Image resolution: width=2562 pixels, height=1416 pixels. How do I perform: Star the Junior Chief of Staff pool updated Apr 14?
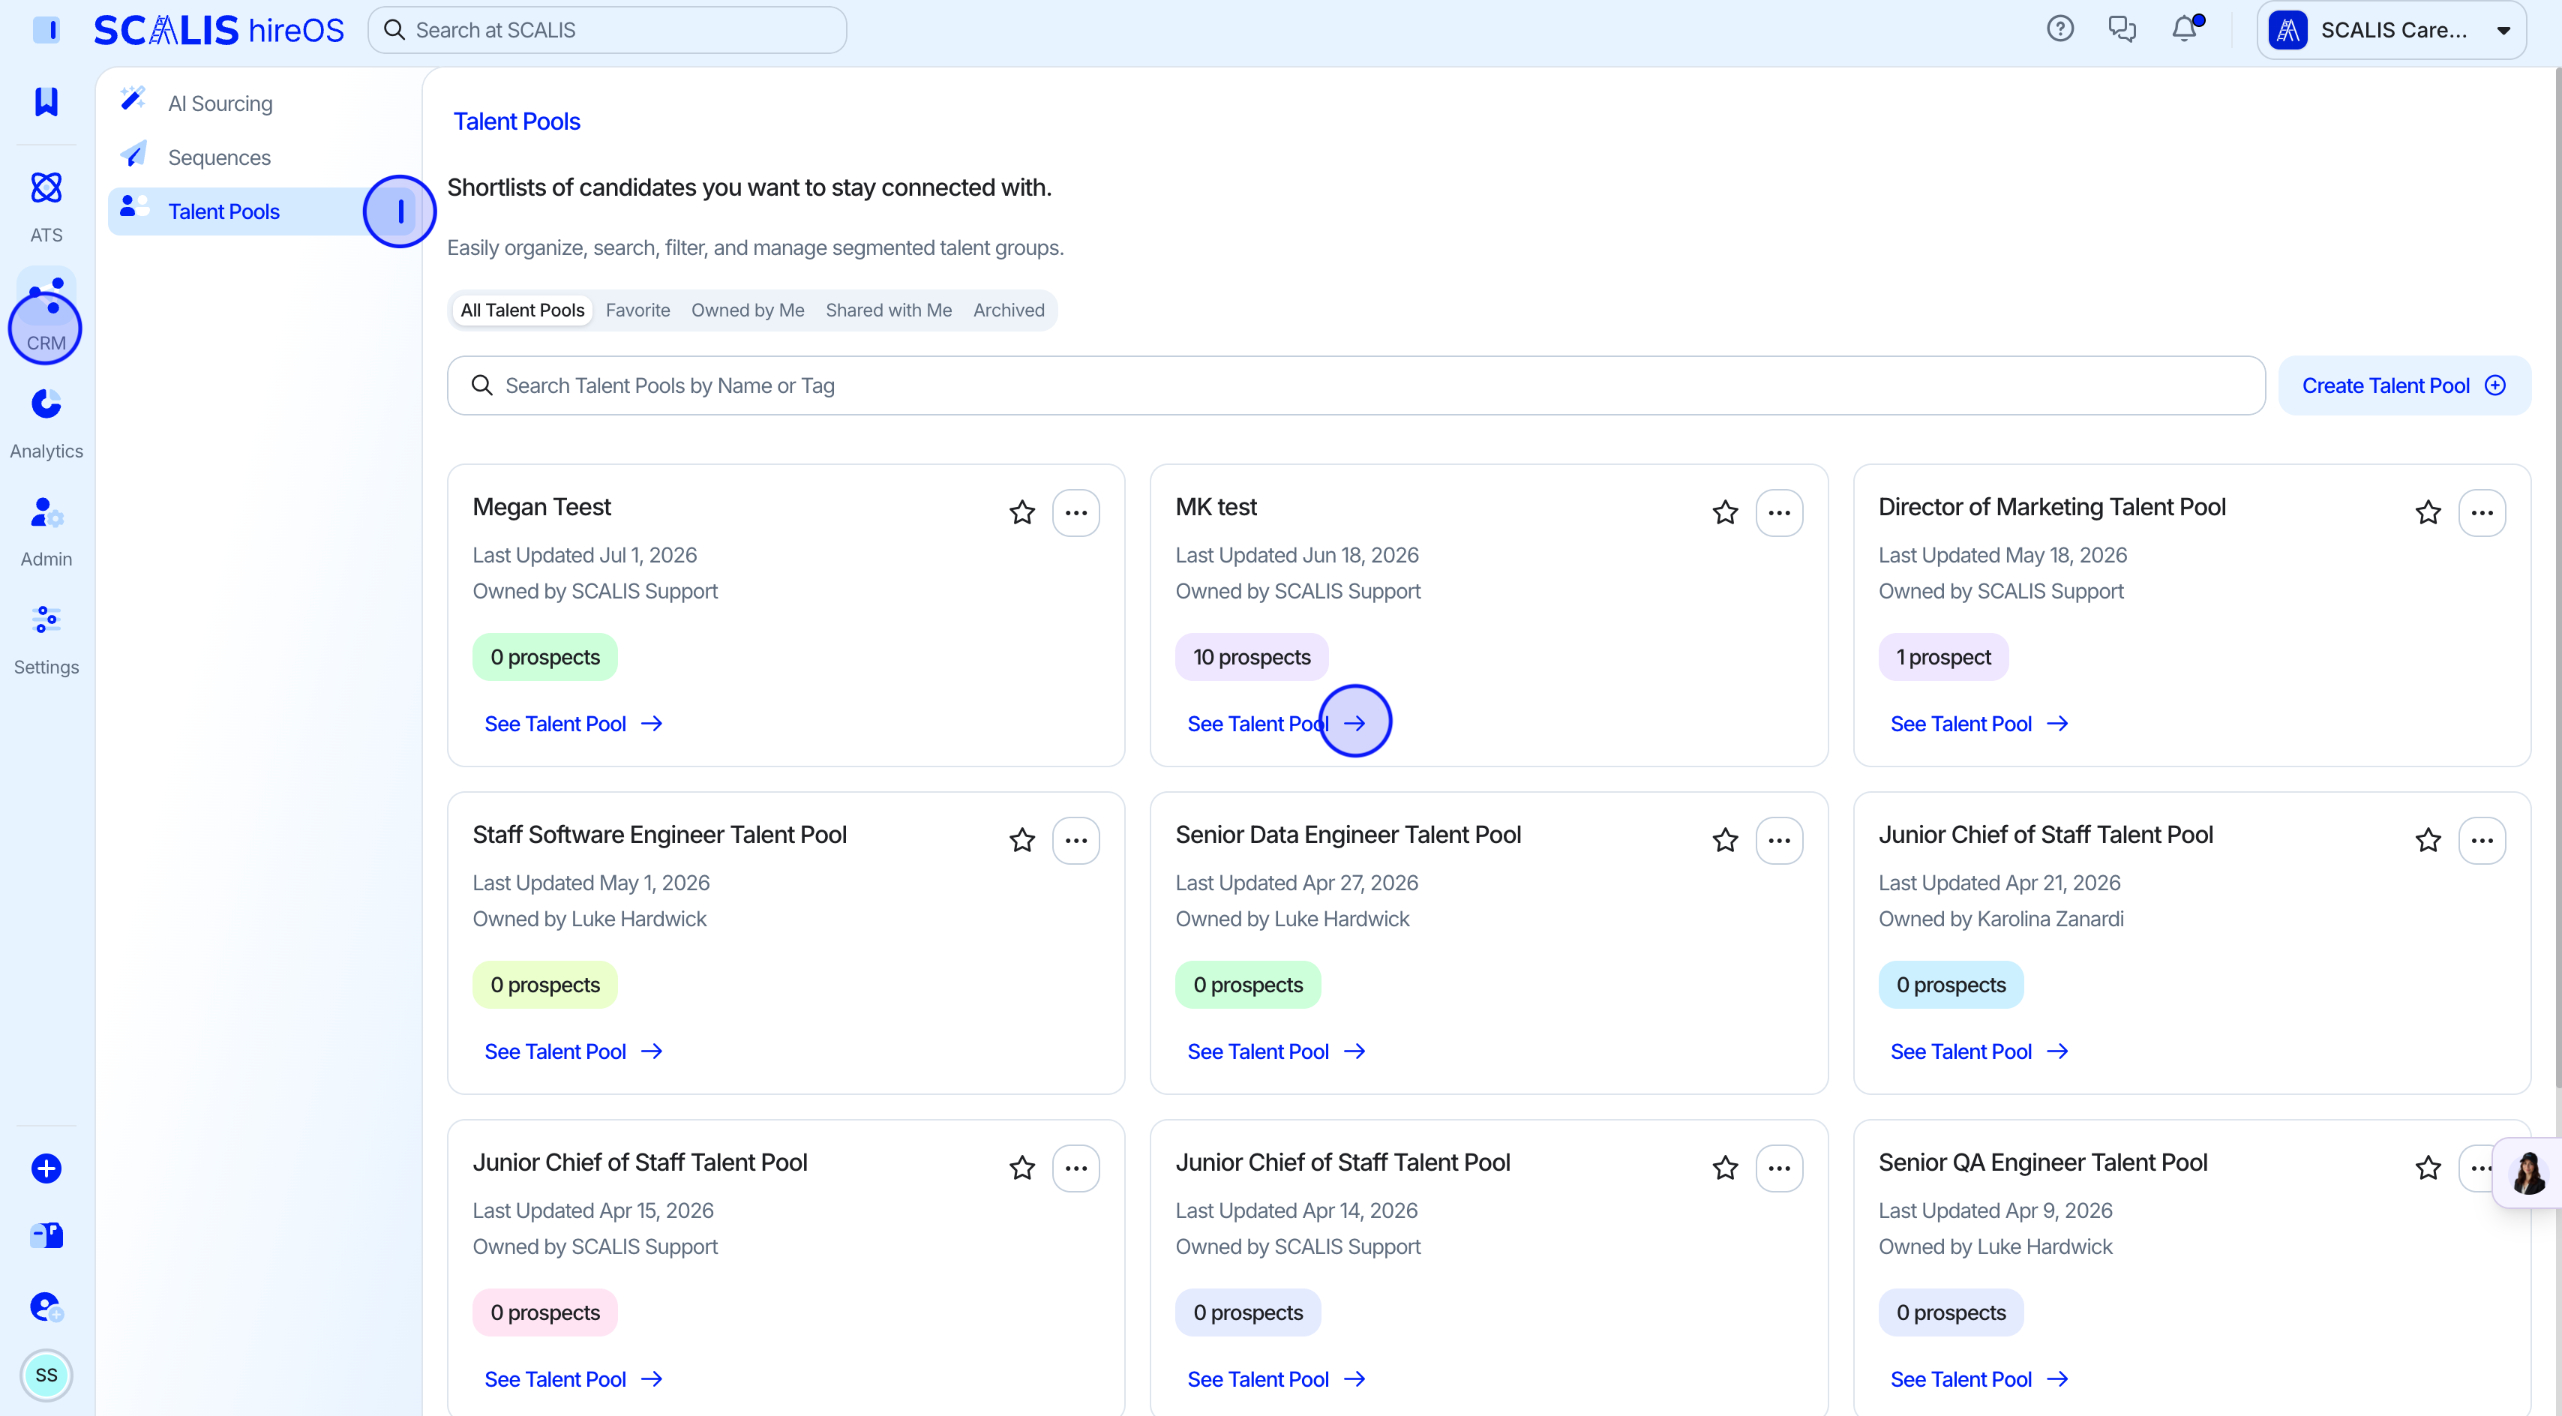coord(1725,1168)
